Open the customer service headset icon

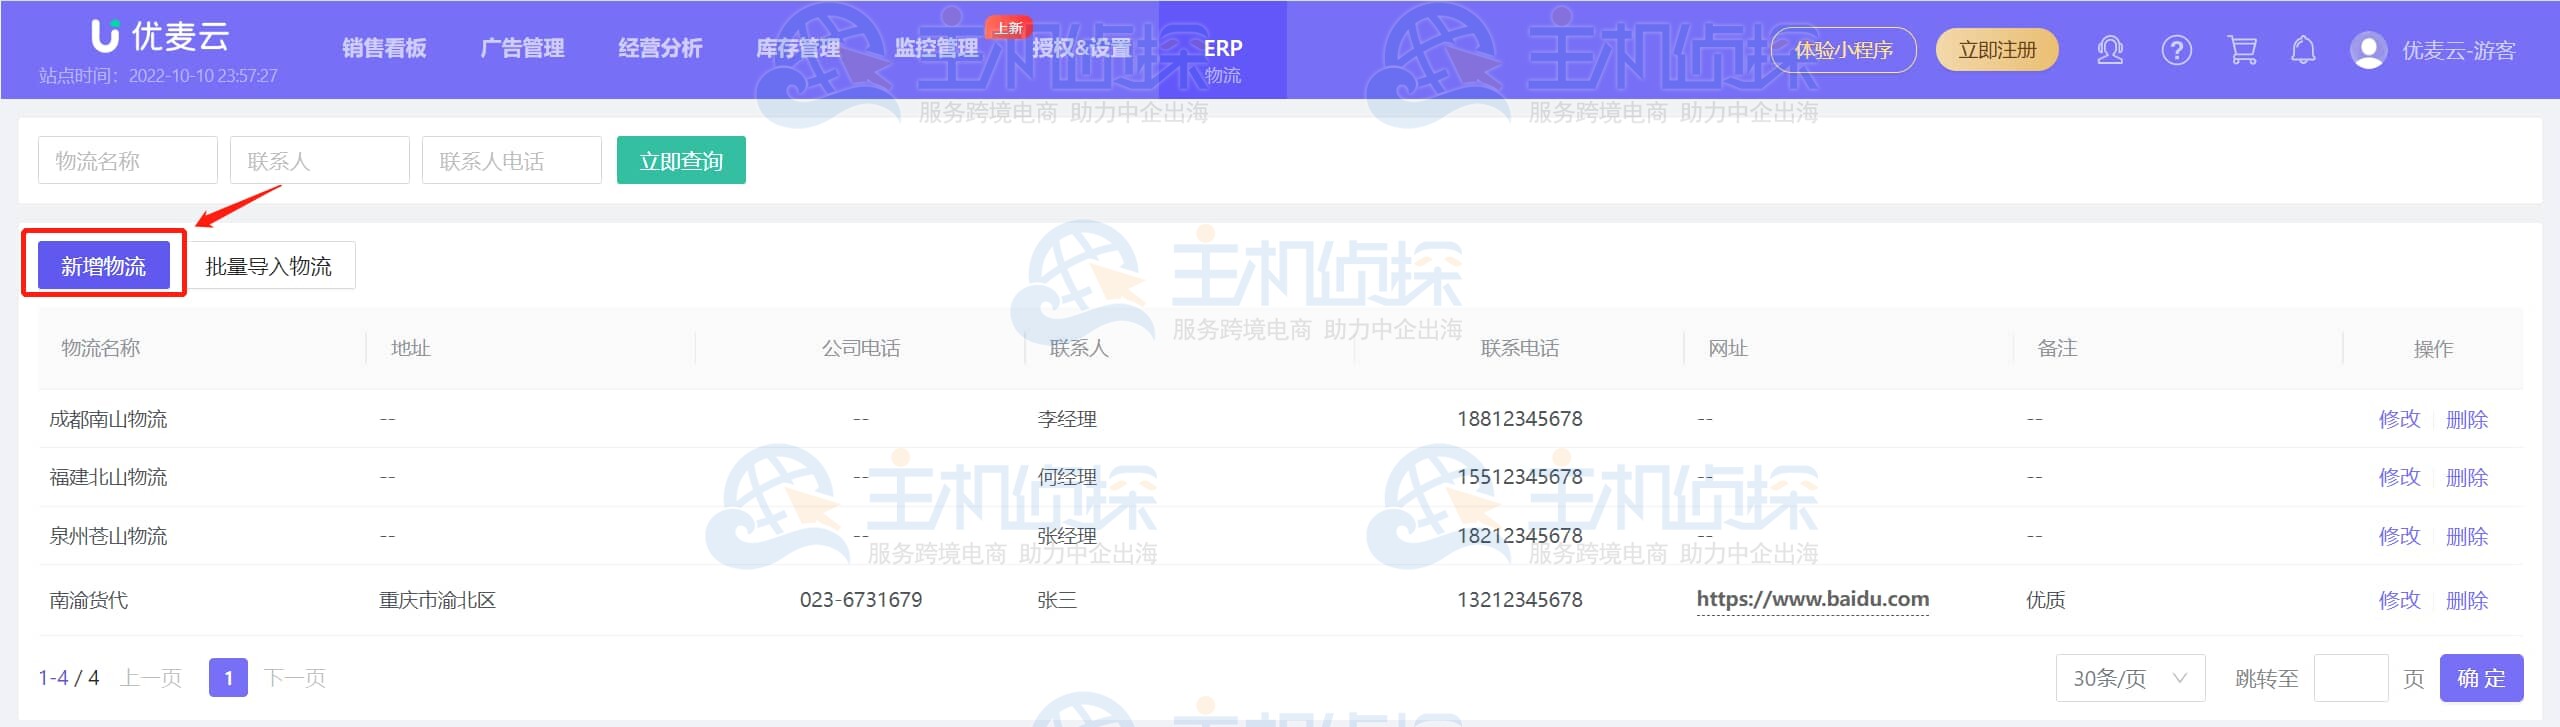click(x=2110, y=50)
